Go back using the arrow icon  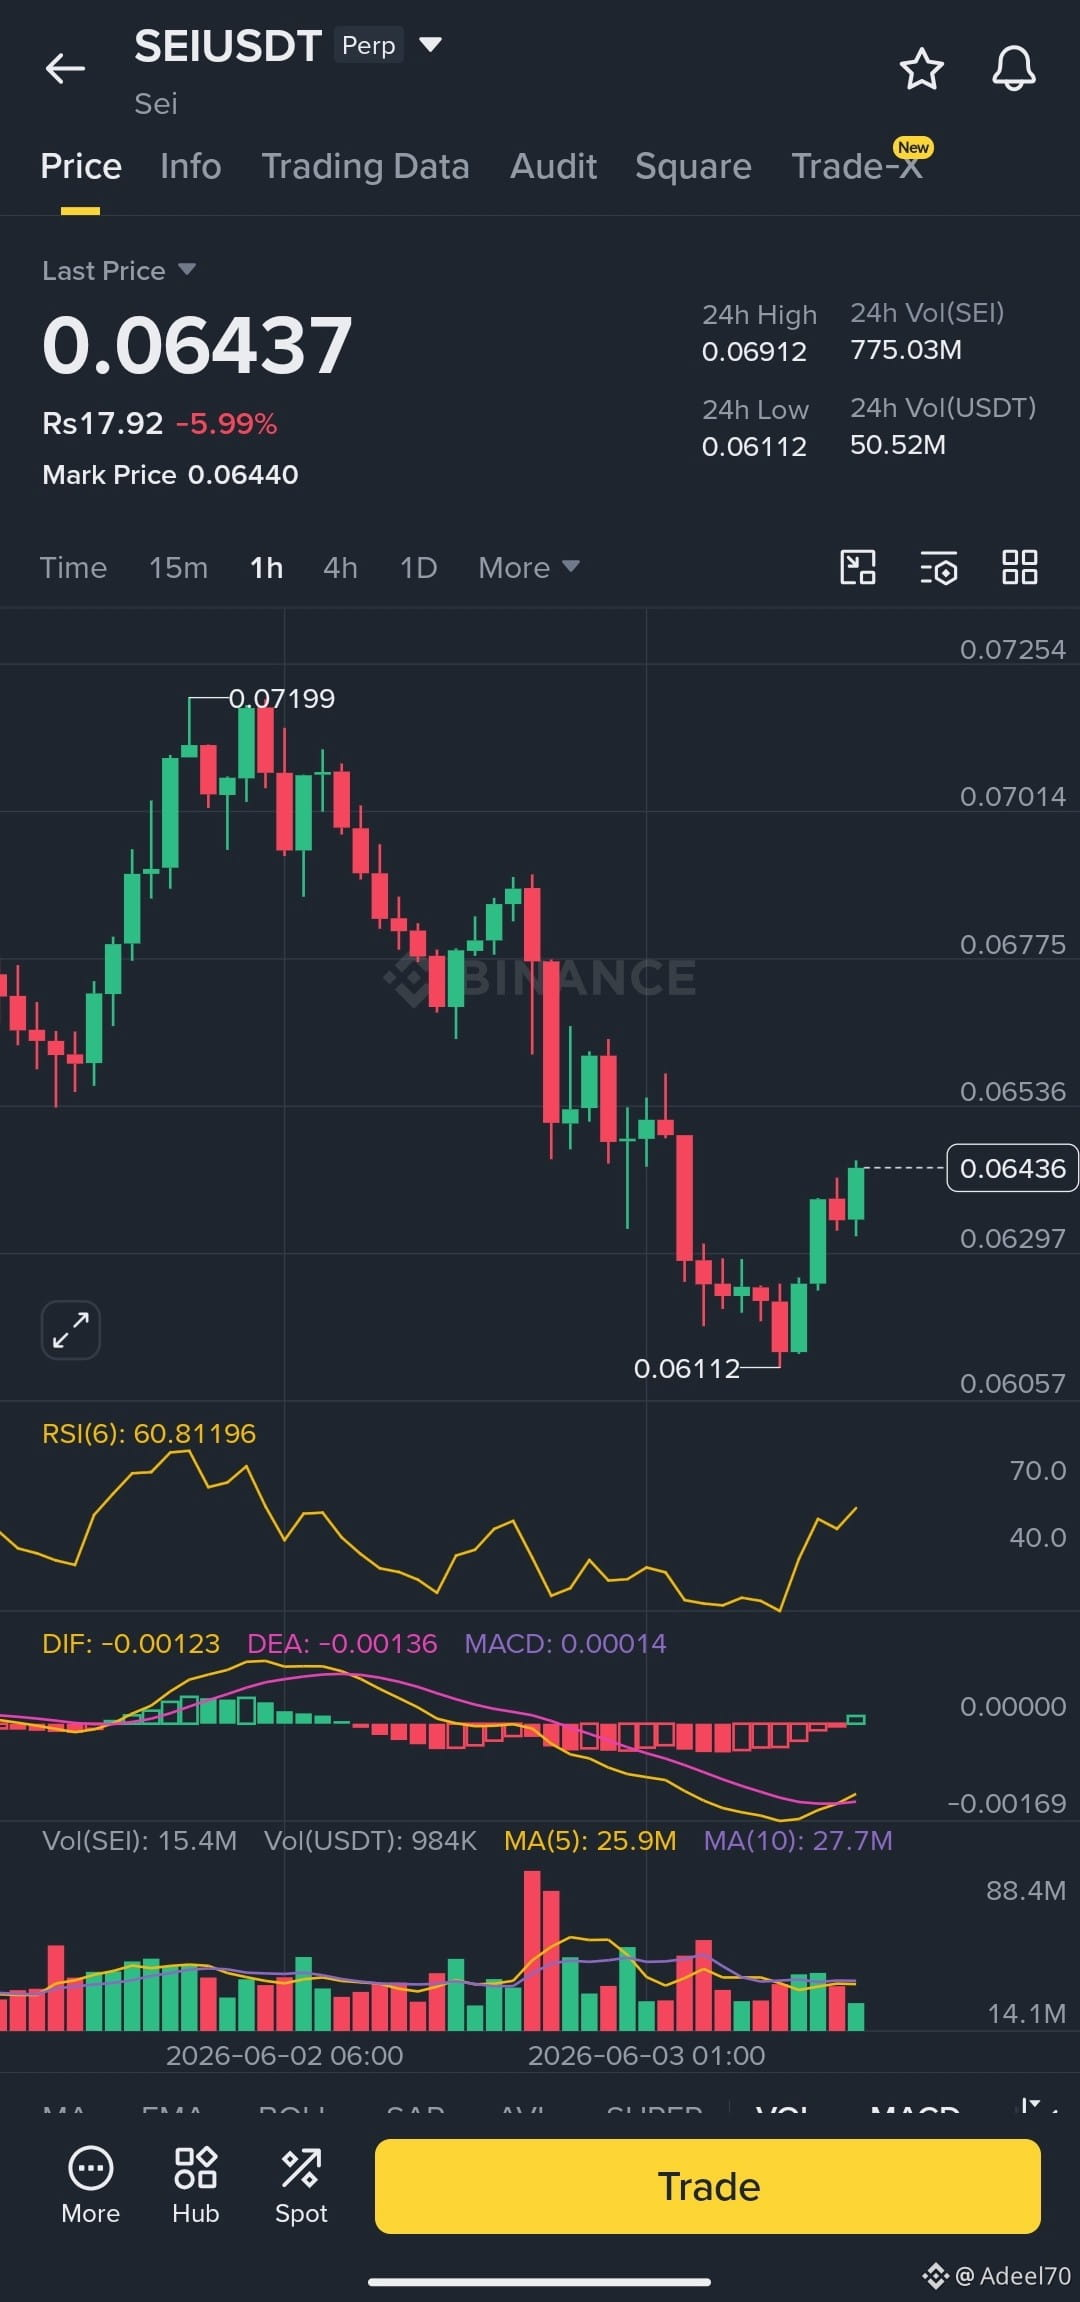[65, 69]
